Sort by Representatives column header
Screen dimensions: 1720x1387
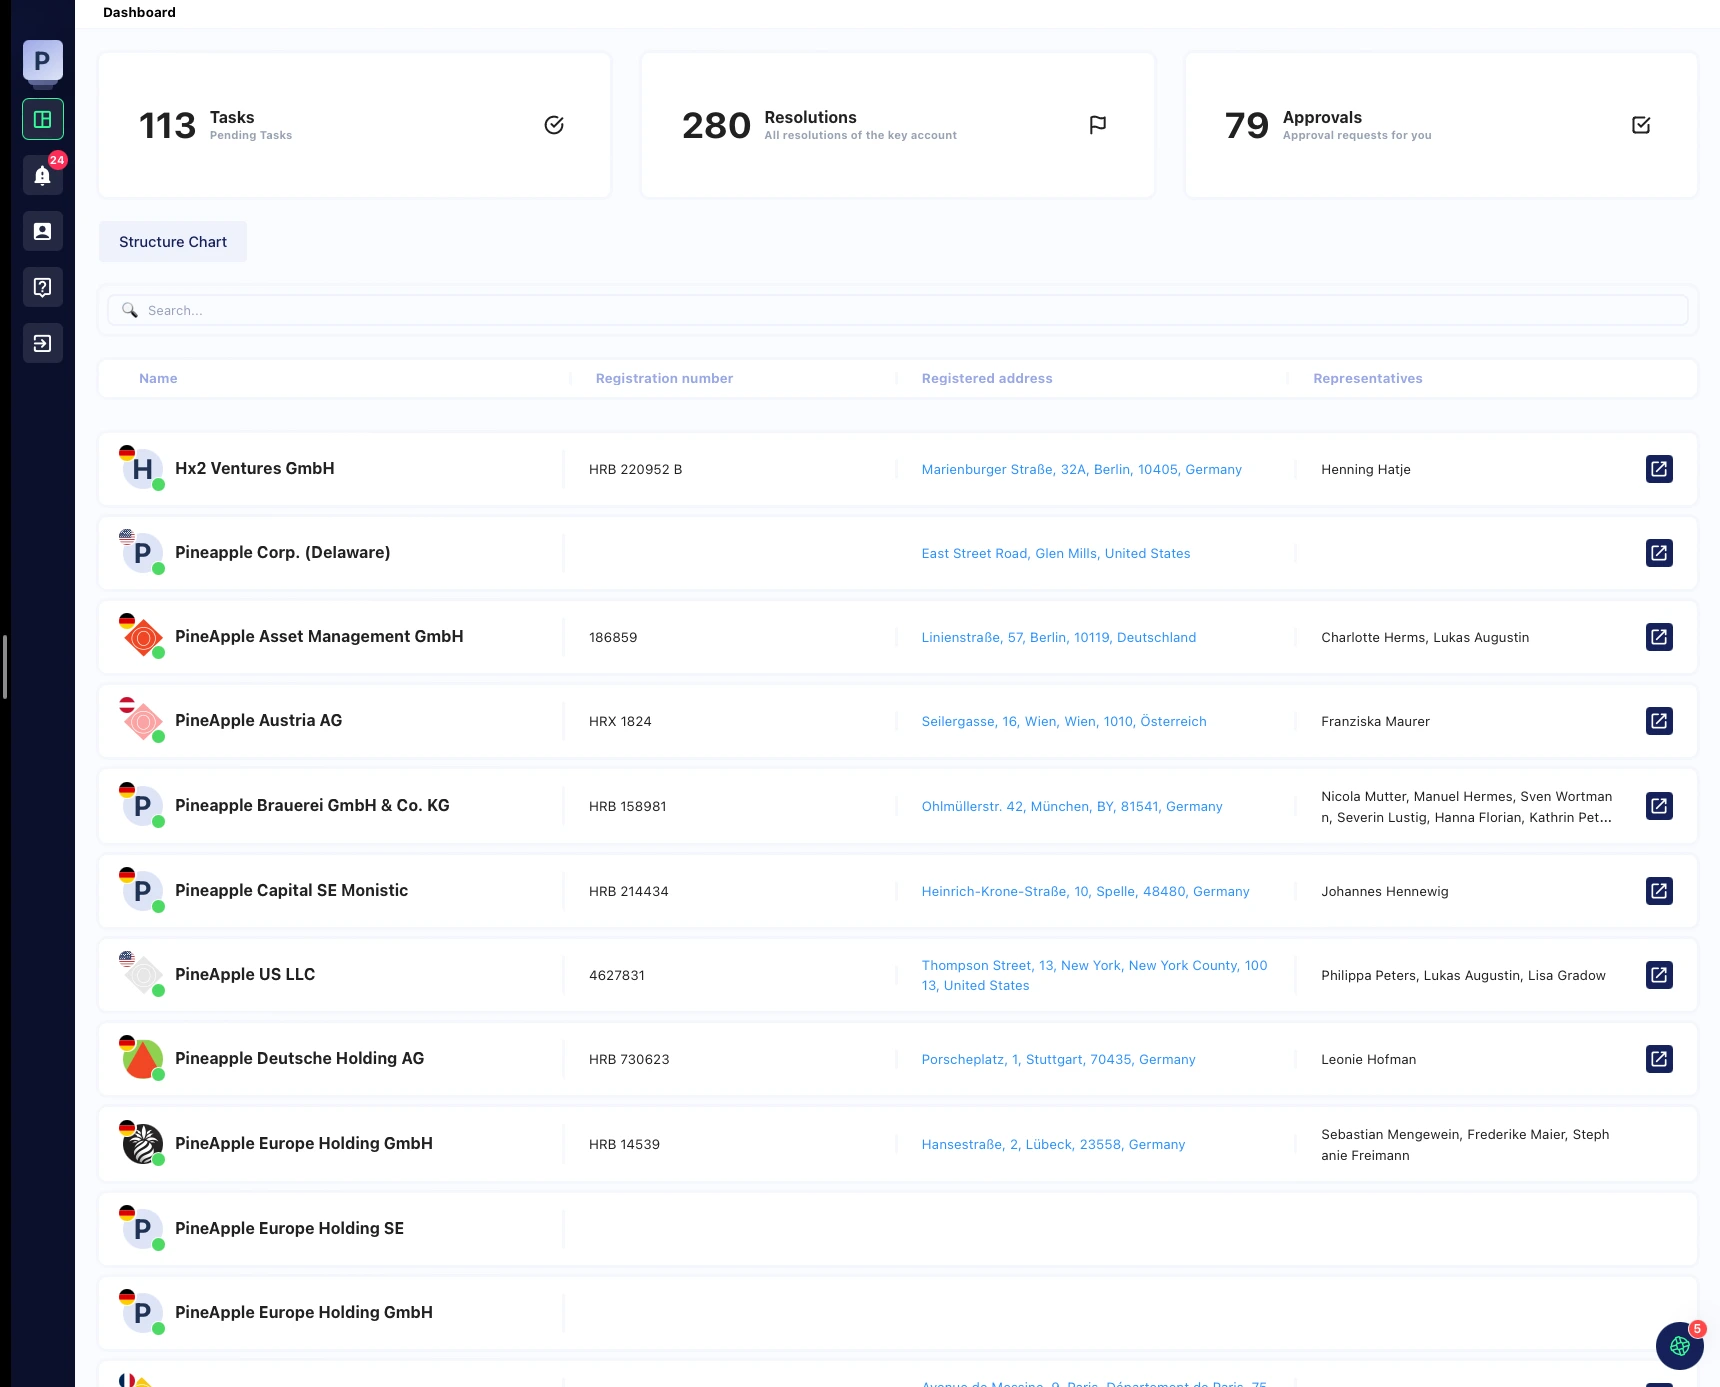click(x=1368, y=378)
